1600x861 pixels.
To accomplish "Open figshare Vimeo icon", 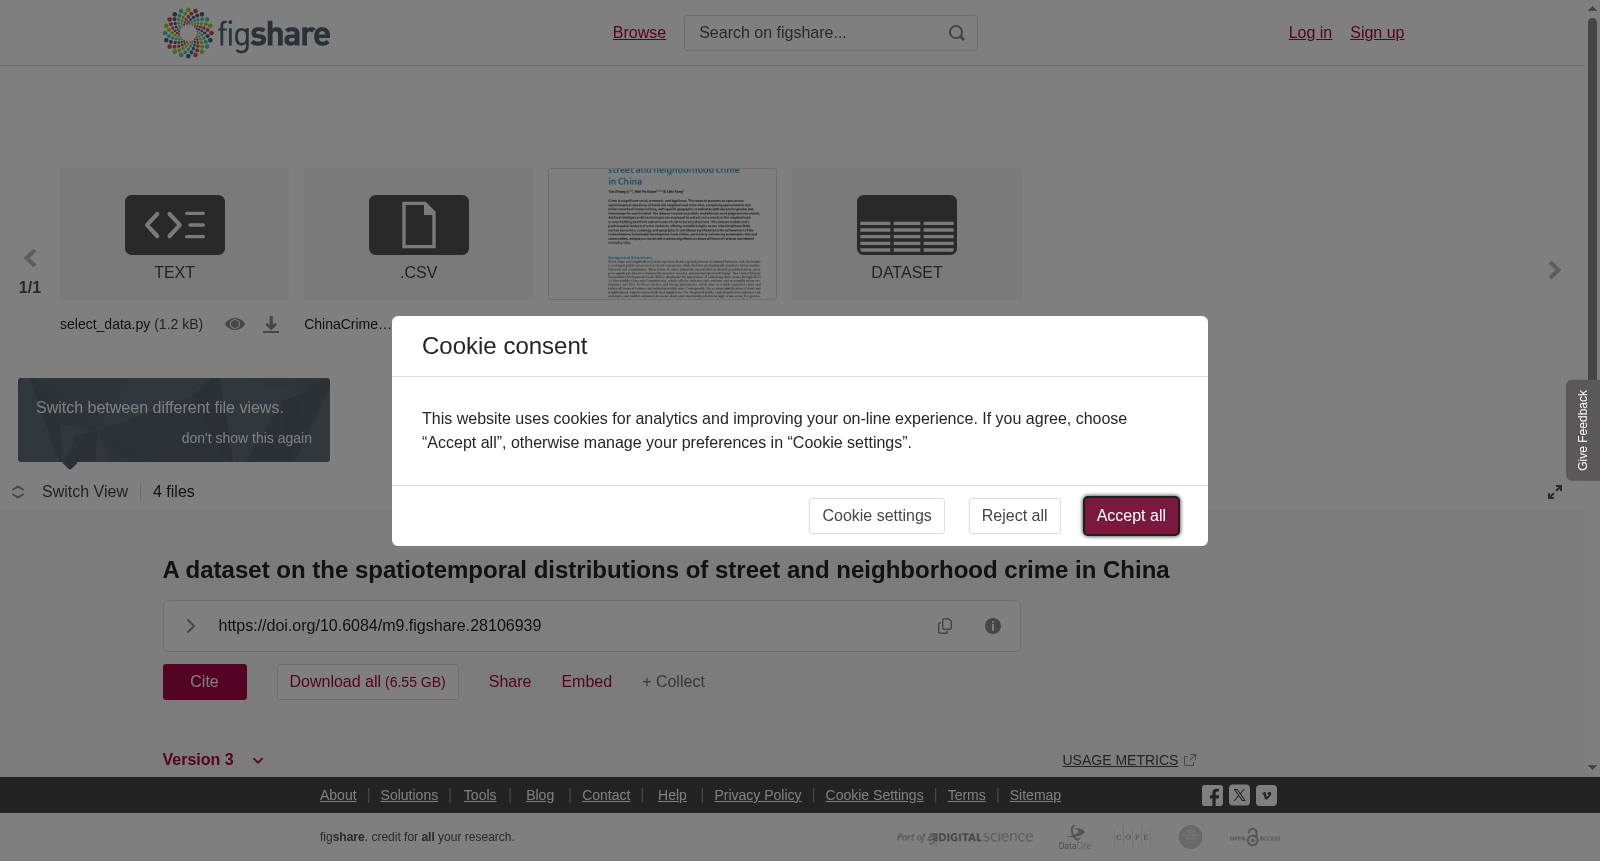I will (1266, 796).
